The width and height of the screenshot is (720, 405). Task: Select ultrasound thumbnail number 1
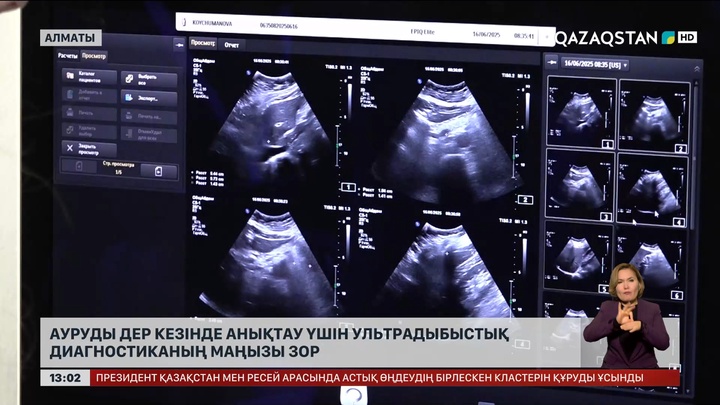click(x=579, y=110)
